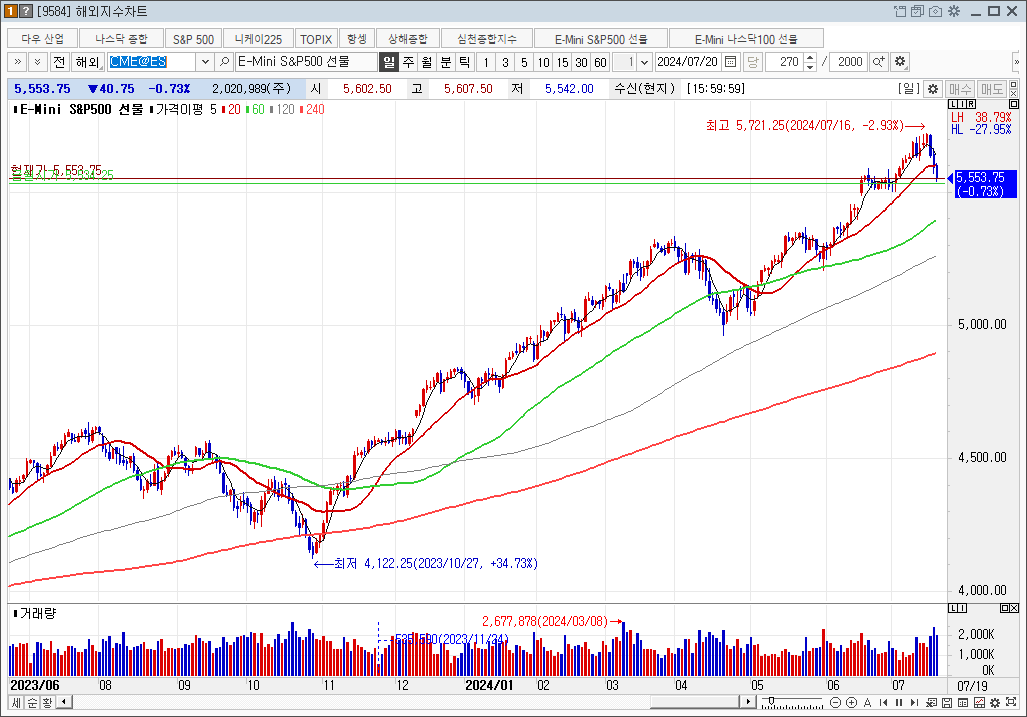The width and height of the screenshot is (1027, 717).
Task: Expand the CME@ES symbol dropdown
Action: tap(205, 62)
